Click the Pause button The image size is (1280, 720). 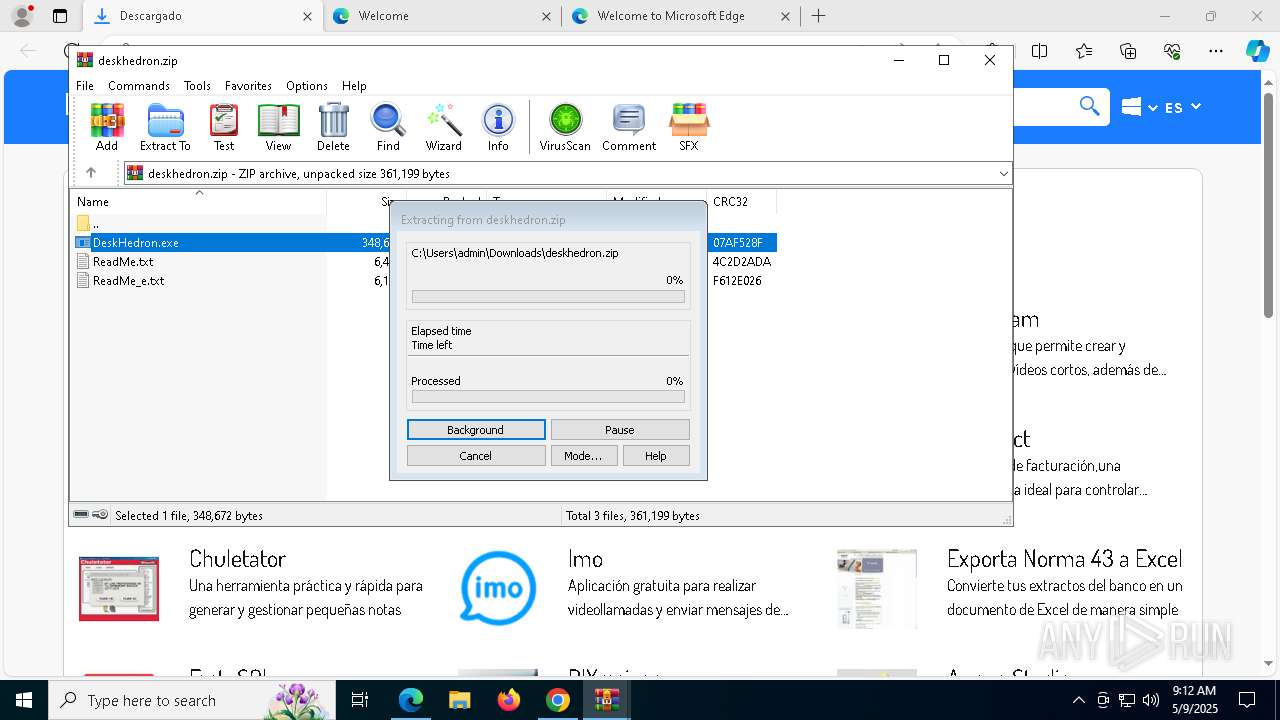(620, 430)
